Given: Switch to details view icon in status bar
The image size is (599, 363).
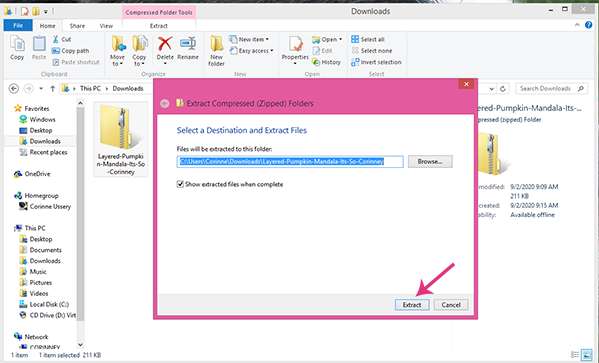Looking at the screenshot, I should tap(575, 355).
